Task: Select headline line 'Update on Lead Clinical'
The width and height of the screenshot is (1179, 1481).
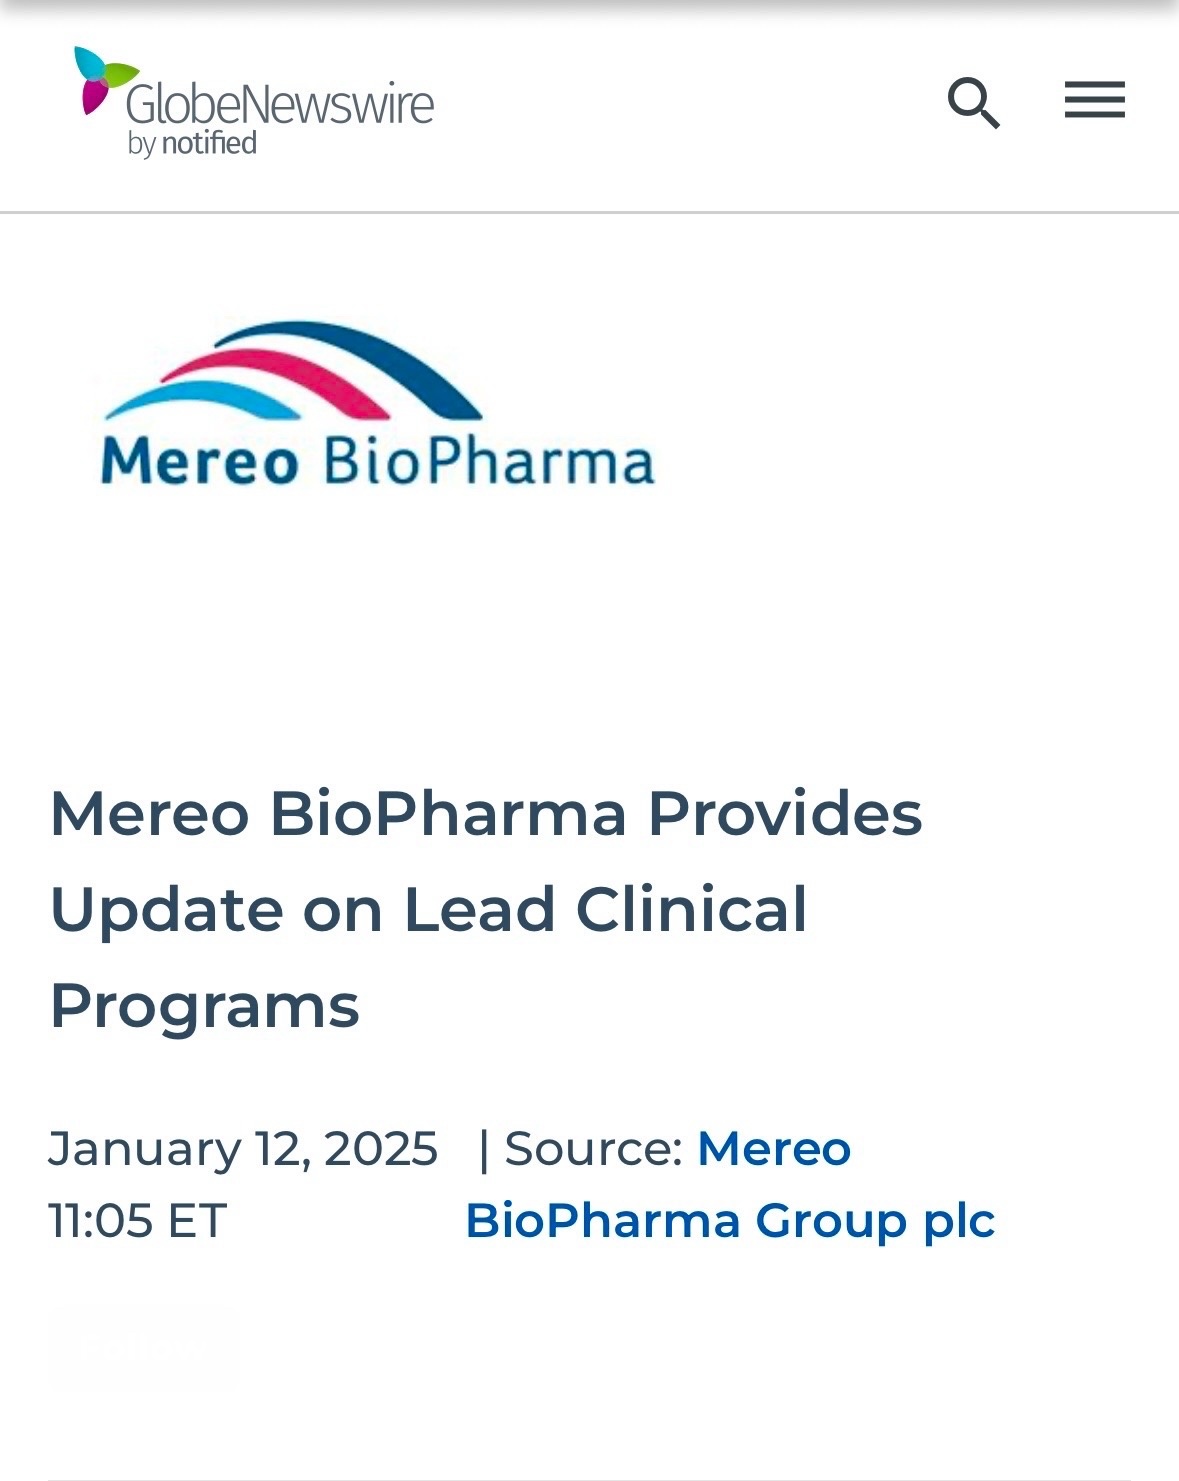Action: pyautogui.click(x=429, y=910)
